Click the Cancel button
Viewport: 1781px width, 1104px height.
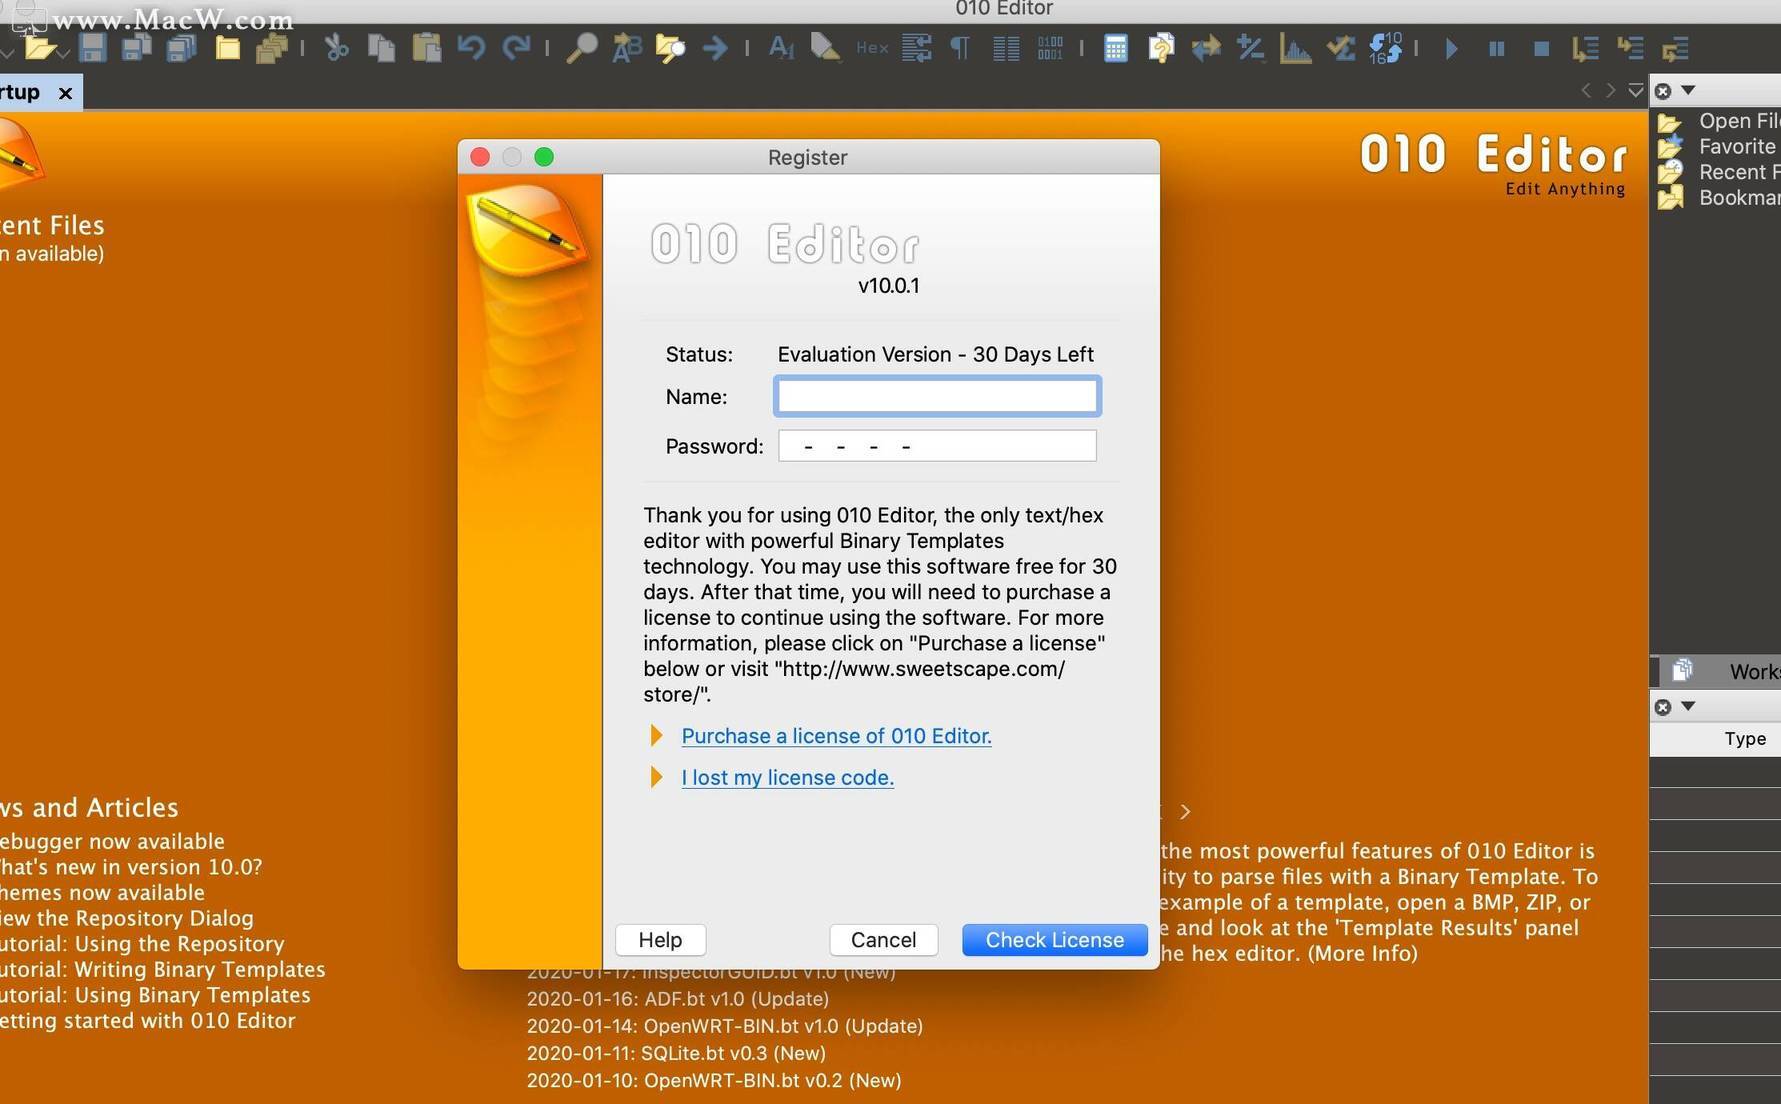coord(883,940)
